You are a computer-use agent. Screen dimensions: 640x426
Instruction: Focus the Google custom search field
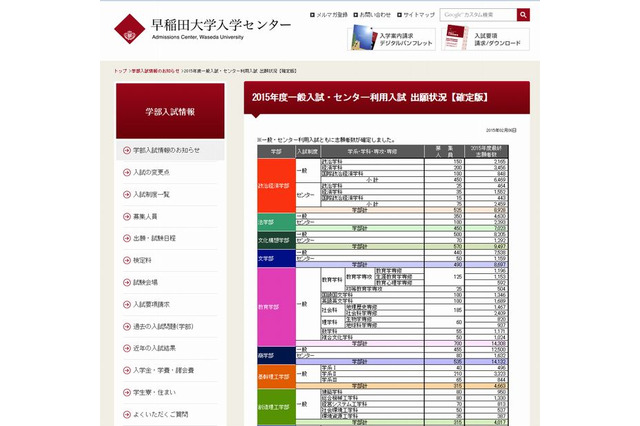(478, 15)
